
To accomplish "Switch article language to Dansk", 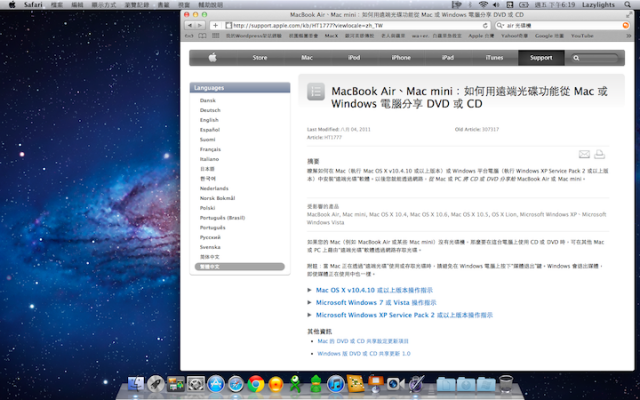I will [x=208, y=100].
